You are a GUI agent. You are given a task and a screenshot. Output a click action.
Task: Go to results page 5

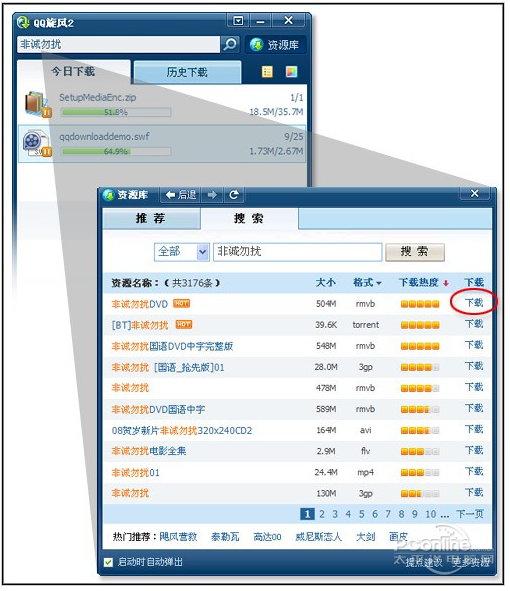pos(361,514)
